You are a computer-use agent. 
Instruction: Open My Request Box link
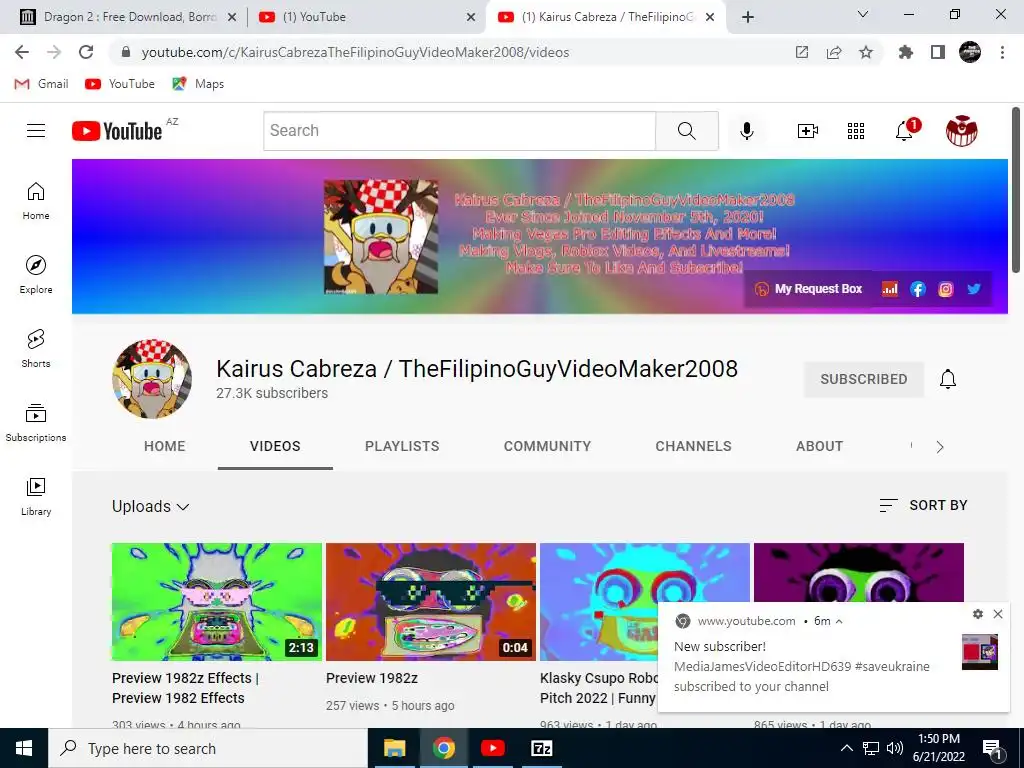tap(808, 289)
